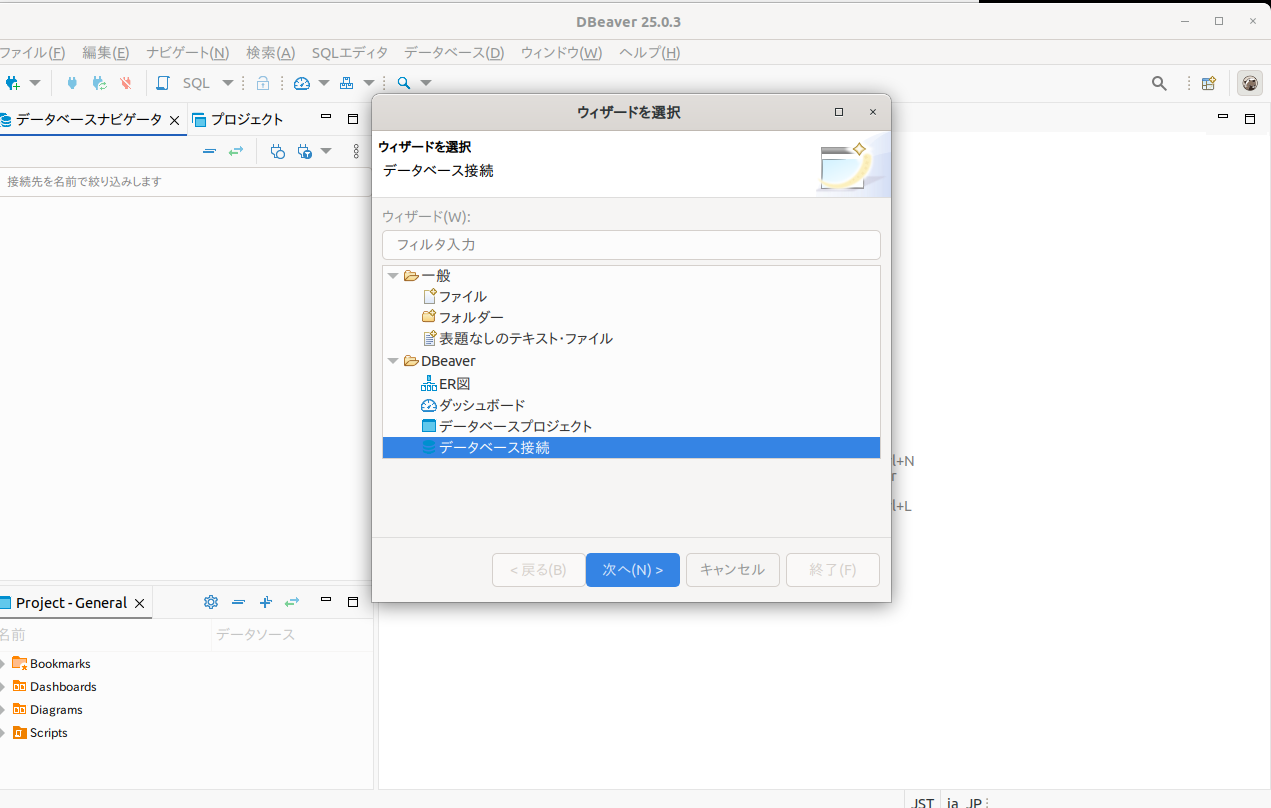Open the dropdown arrow beside new connection icon
The image size is (1271, 808).
(x=35, y=83)
